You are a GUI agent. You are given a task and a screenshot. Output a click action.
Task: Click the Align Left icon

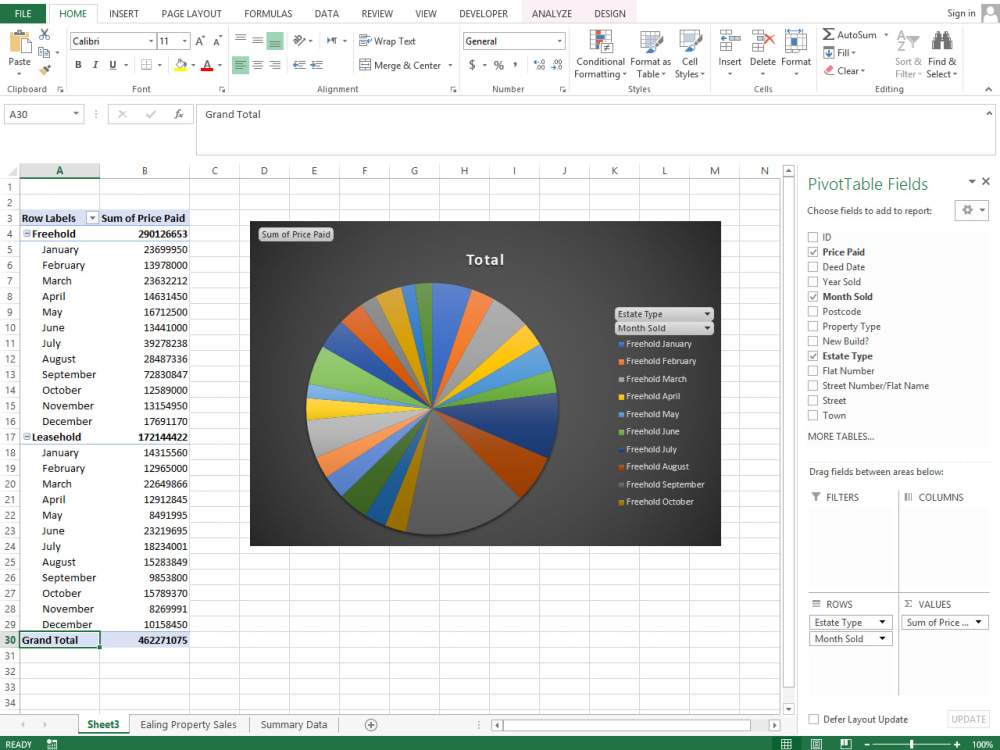pyautogui.click(x=240, y=64)
